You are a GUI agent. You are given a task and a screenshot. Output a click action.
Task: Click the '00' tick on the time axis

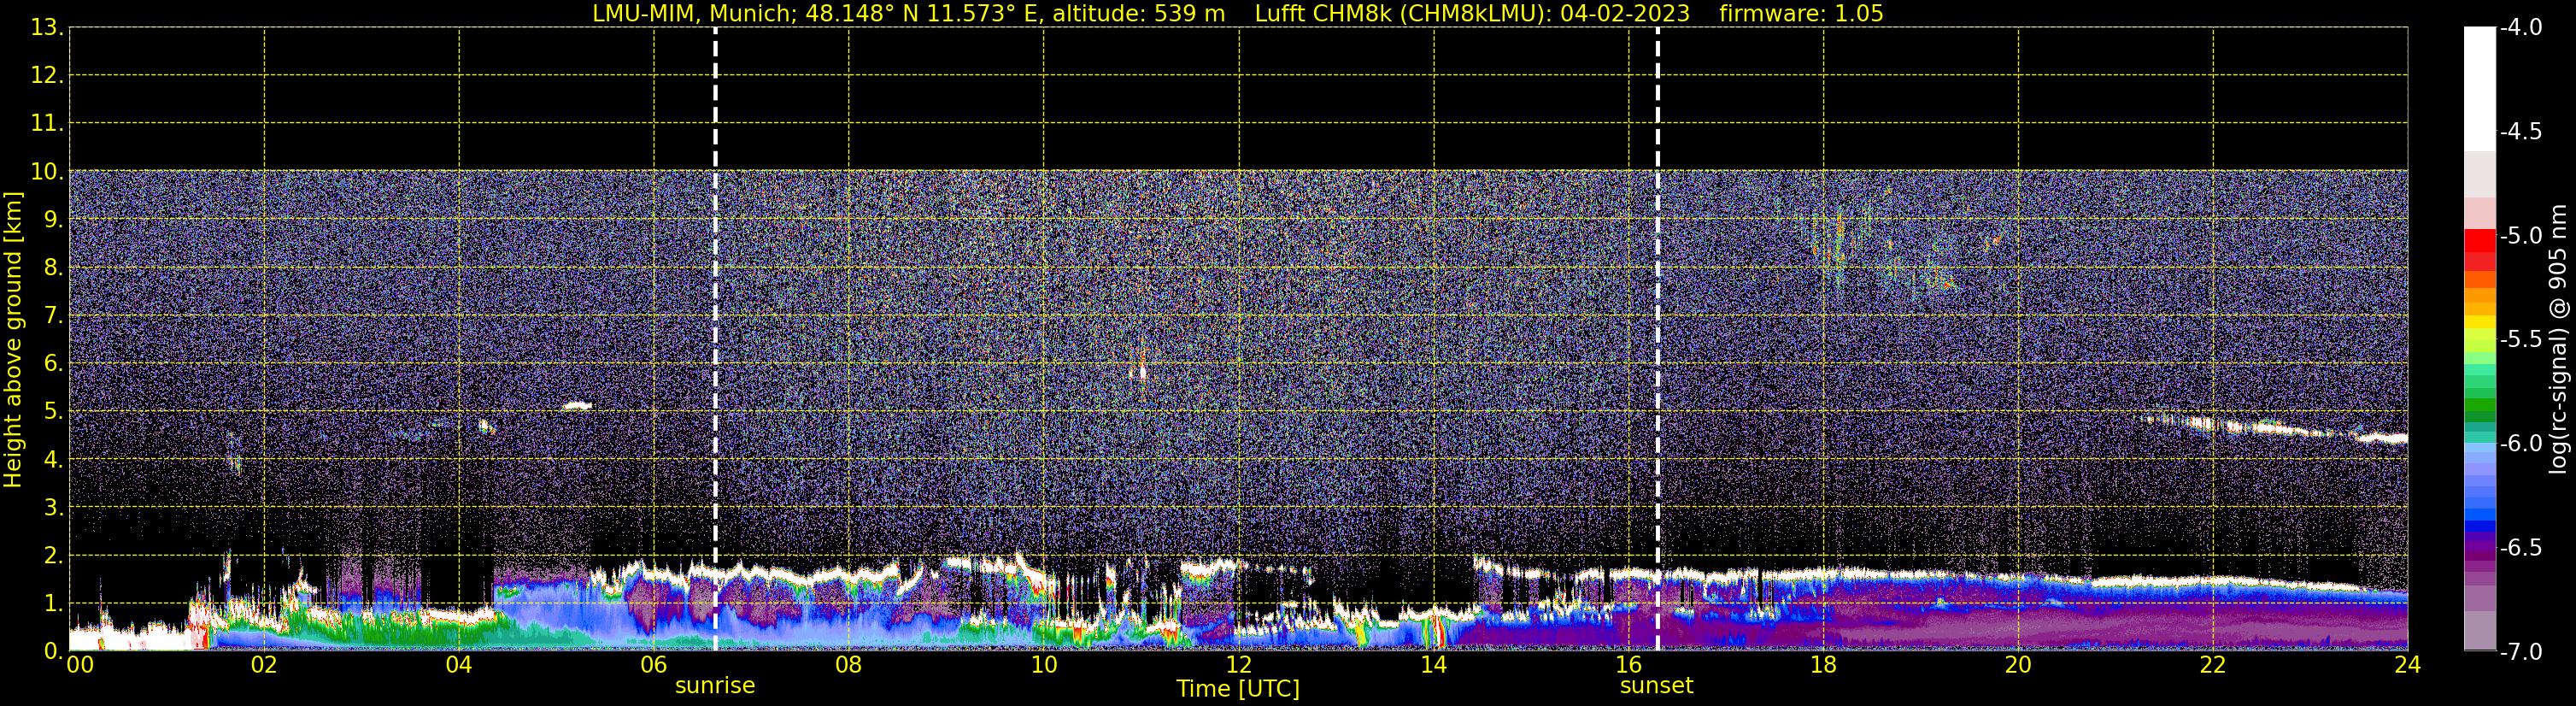[x=80, y=665]
